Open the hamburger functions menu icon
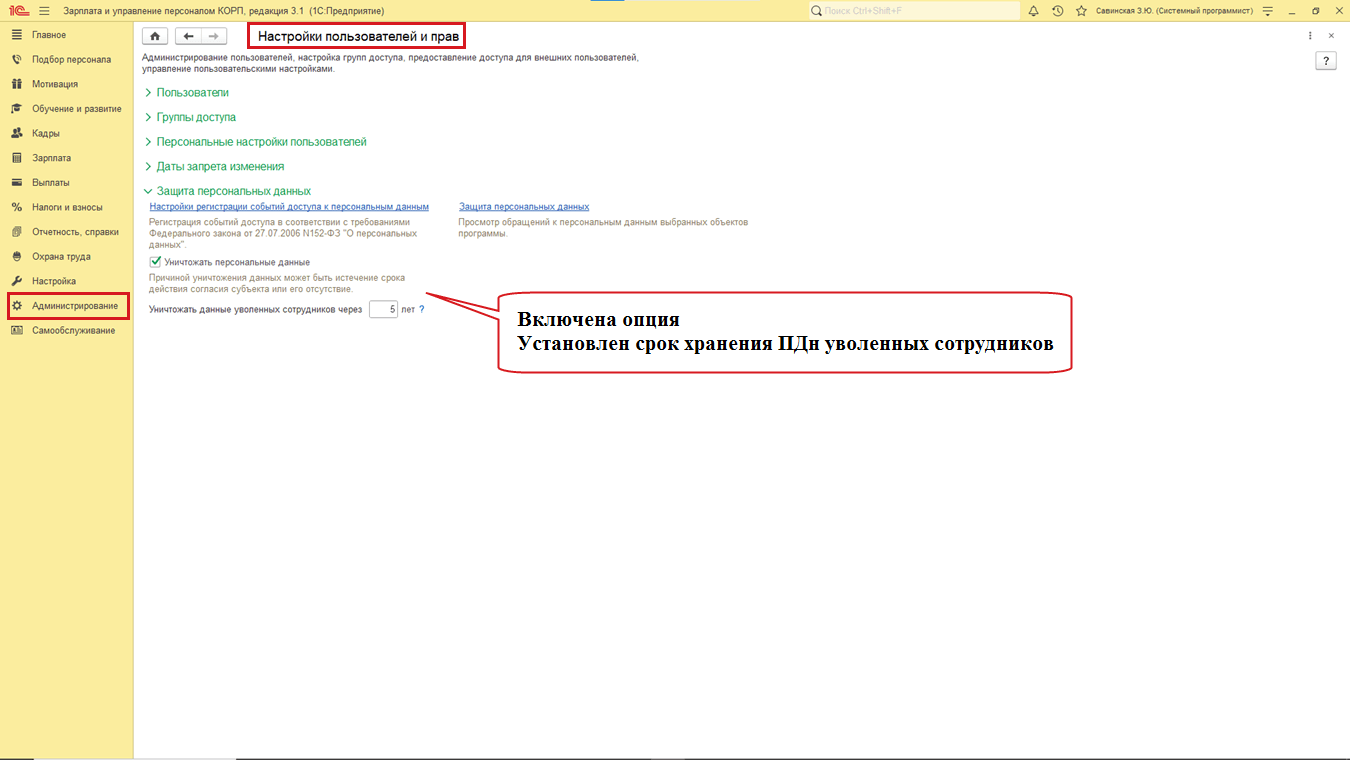This screenshot has width=1350, height=760. pos(44,11)
